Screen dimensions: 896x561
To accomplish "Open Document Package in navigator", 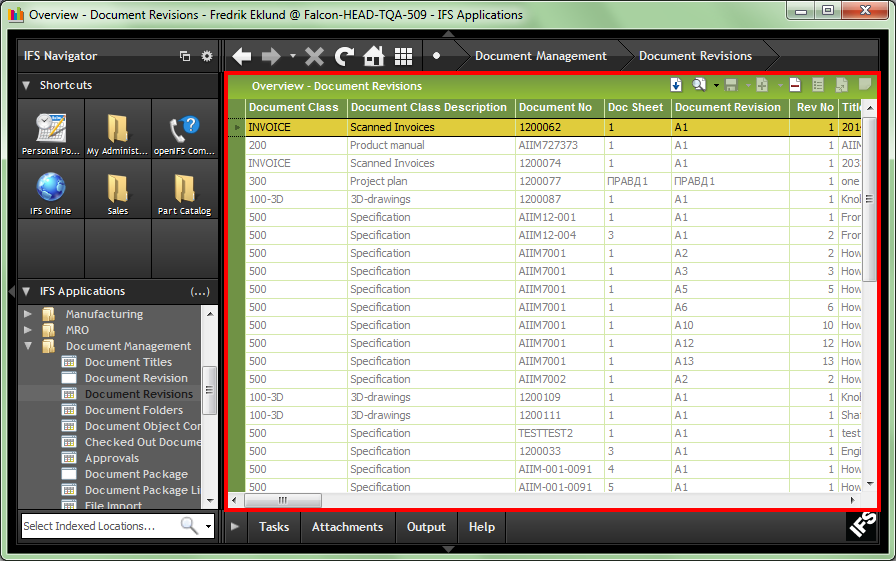I will [x=136, y=474].
